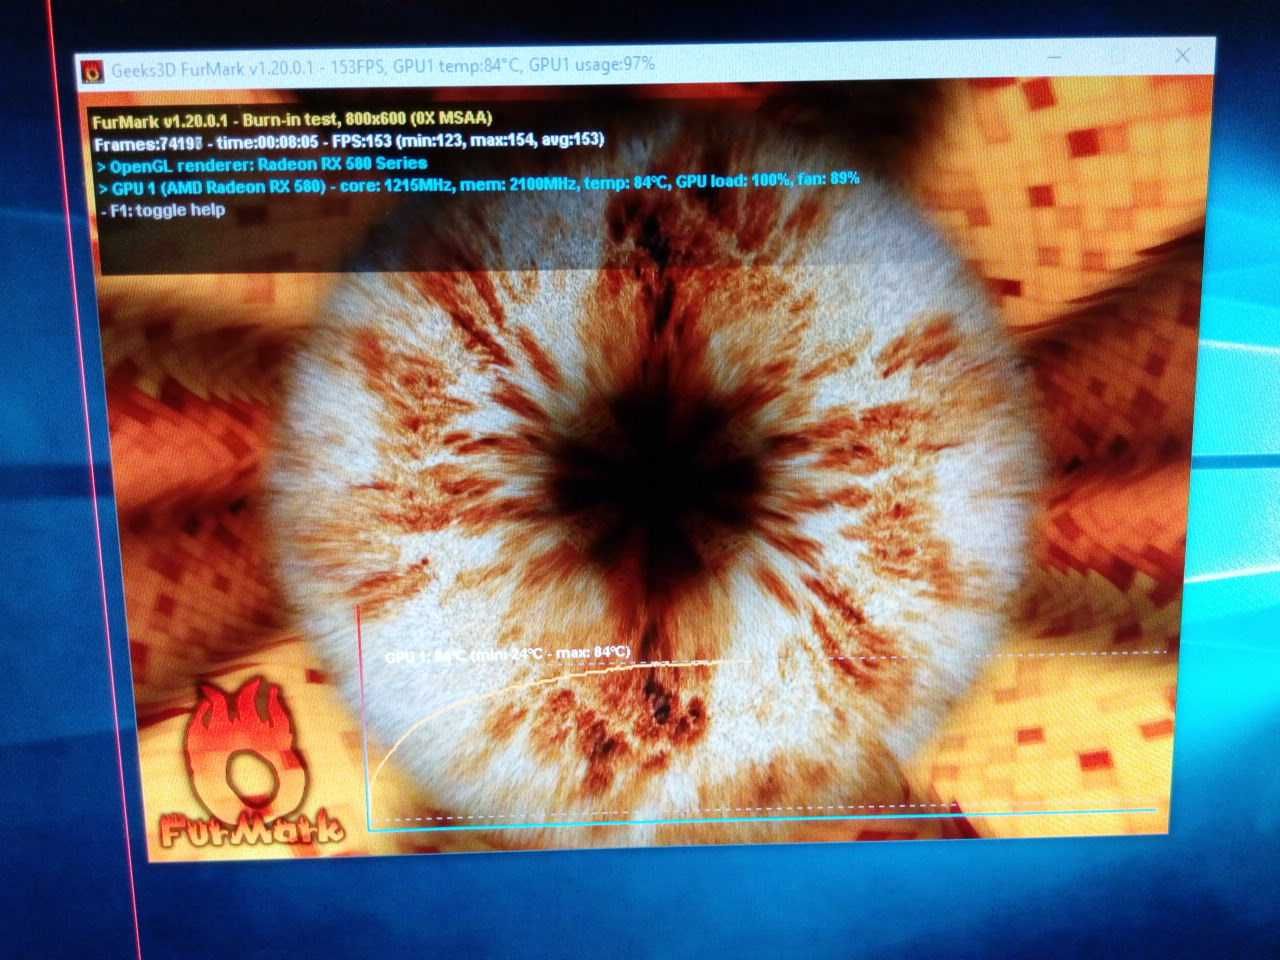
Task: Close the FurMark window
Action: (1182, 56)
